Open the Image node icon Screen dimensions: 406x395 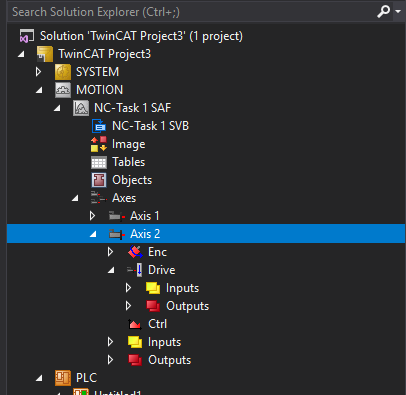click(99, 144)
